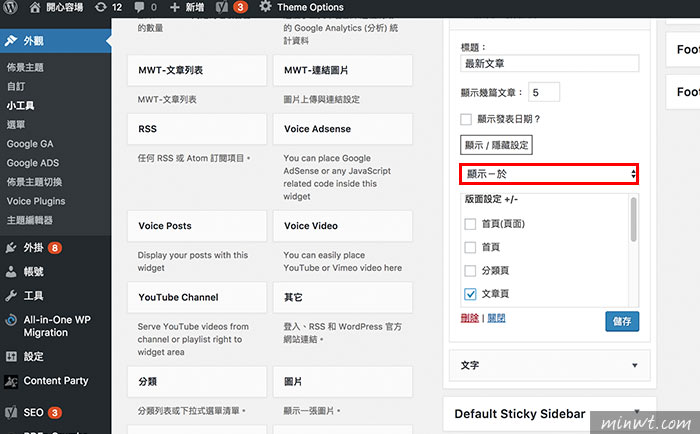Check the 首頁 checkbox
Viewport: 700px width, 434px height.
pos(470,247)
